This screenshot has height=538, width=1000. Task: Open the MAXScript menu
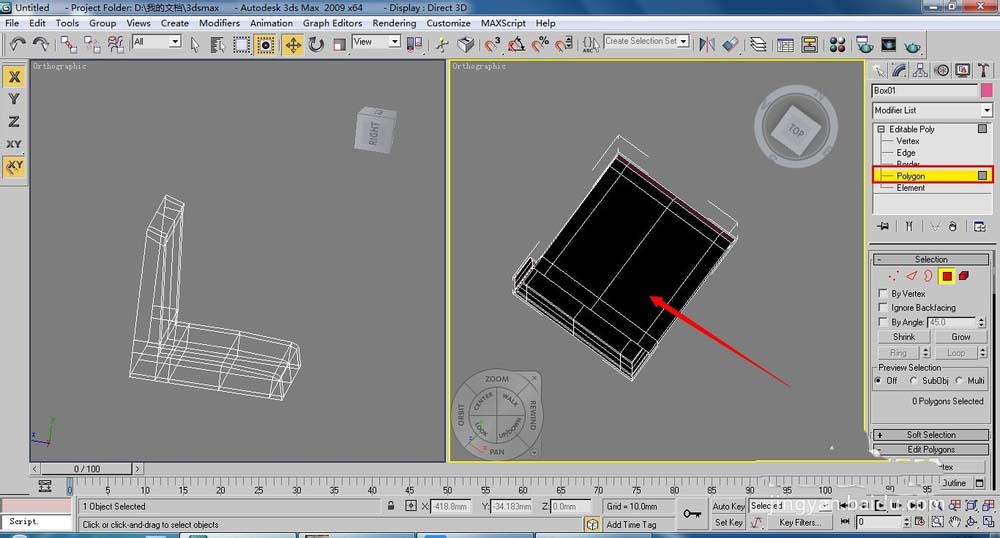click(503, 23)
